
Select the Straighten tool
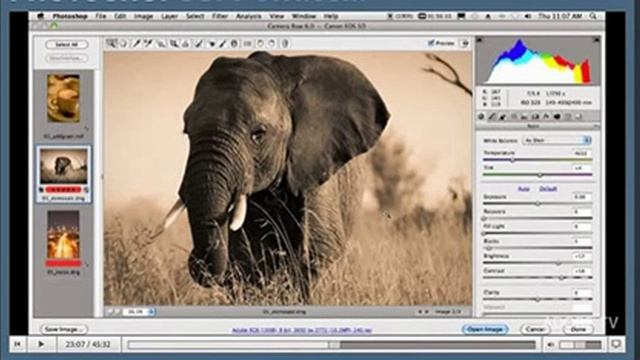click(x=186, y=43)
